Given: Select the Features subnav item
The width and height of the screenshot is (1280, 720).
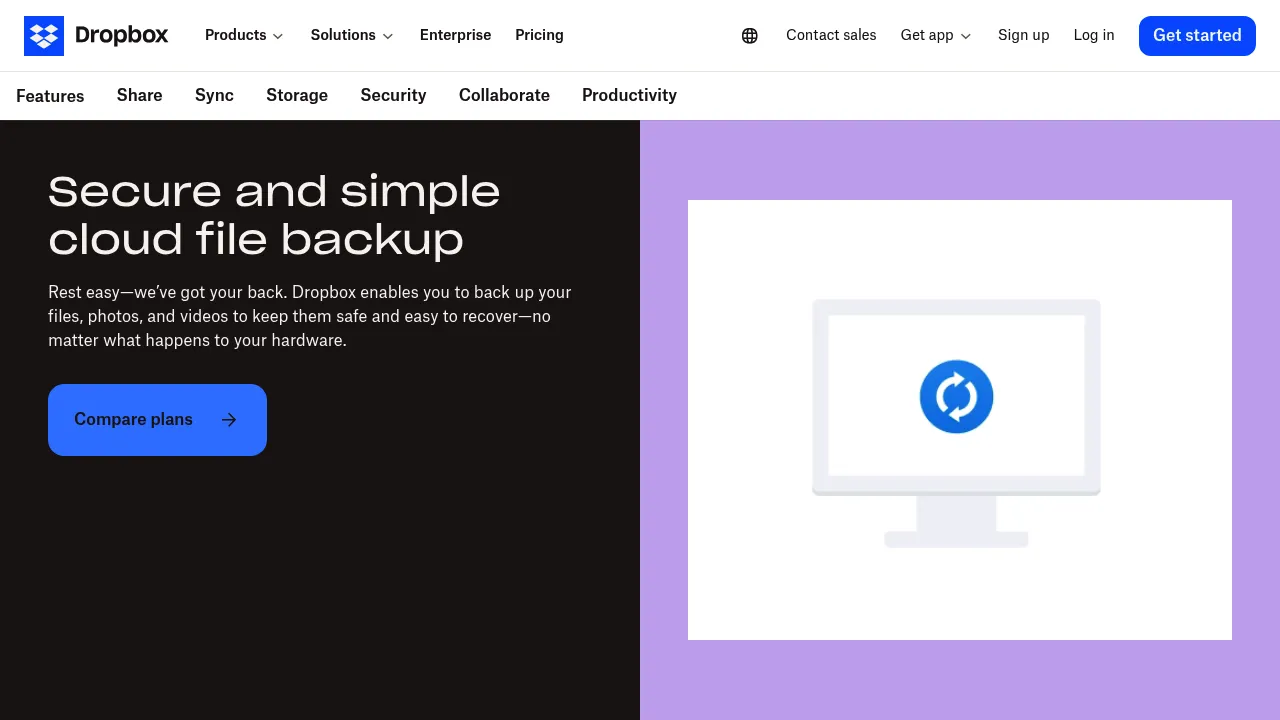Looking at the screenshot, I should [x=50, y=96].
